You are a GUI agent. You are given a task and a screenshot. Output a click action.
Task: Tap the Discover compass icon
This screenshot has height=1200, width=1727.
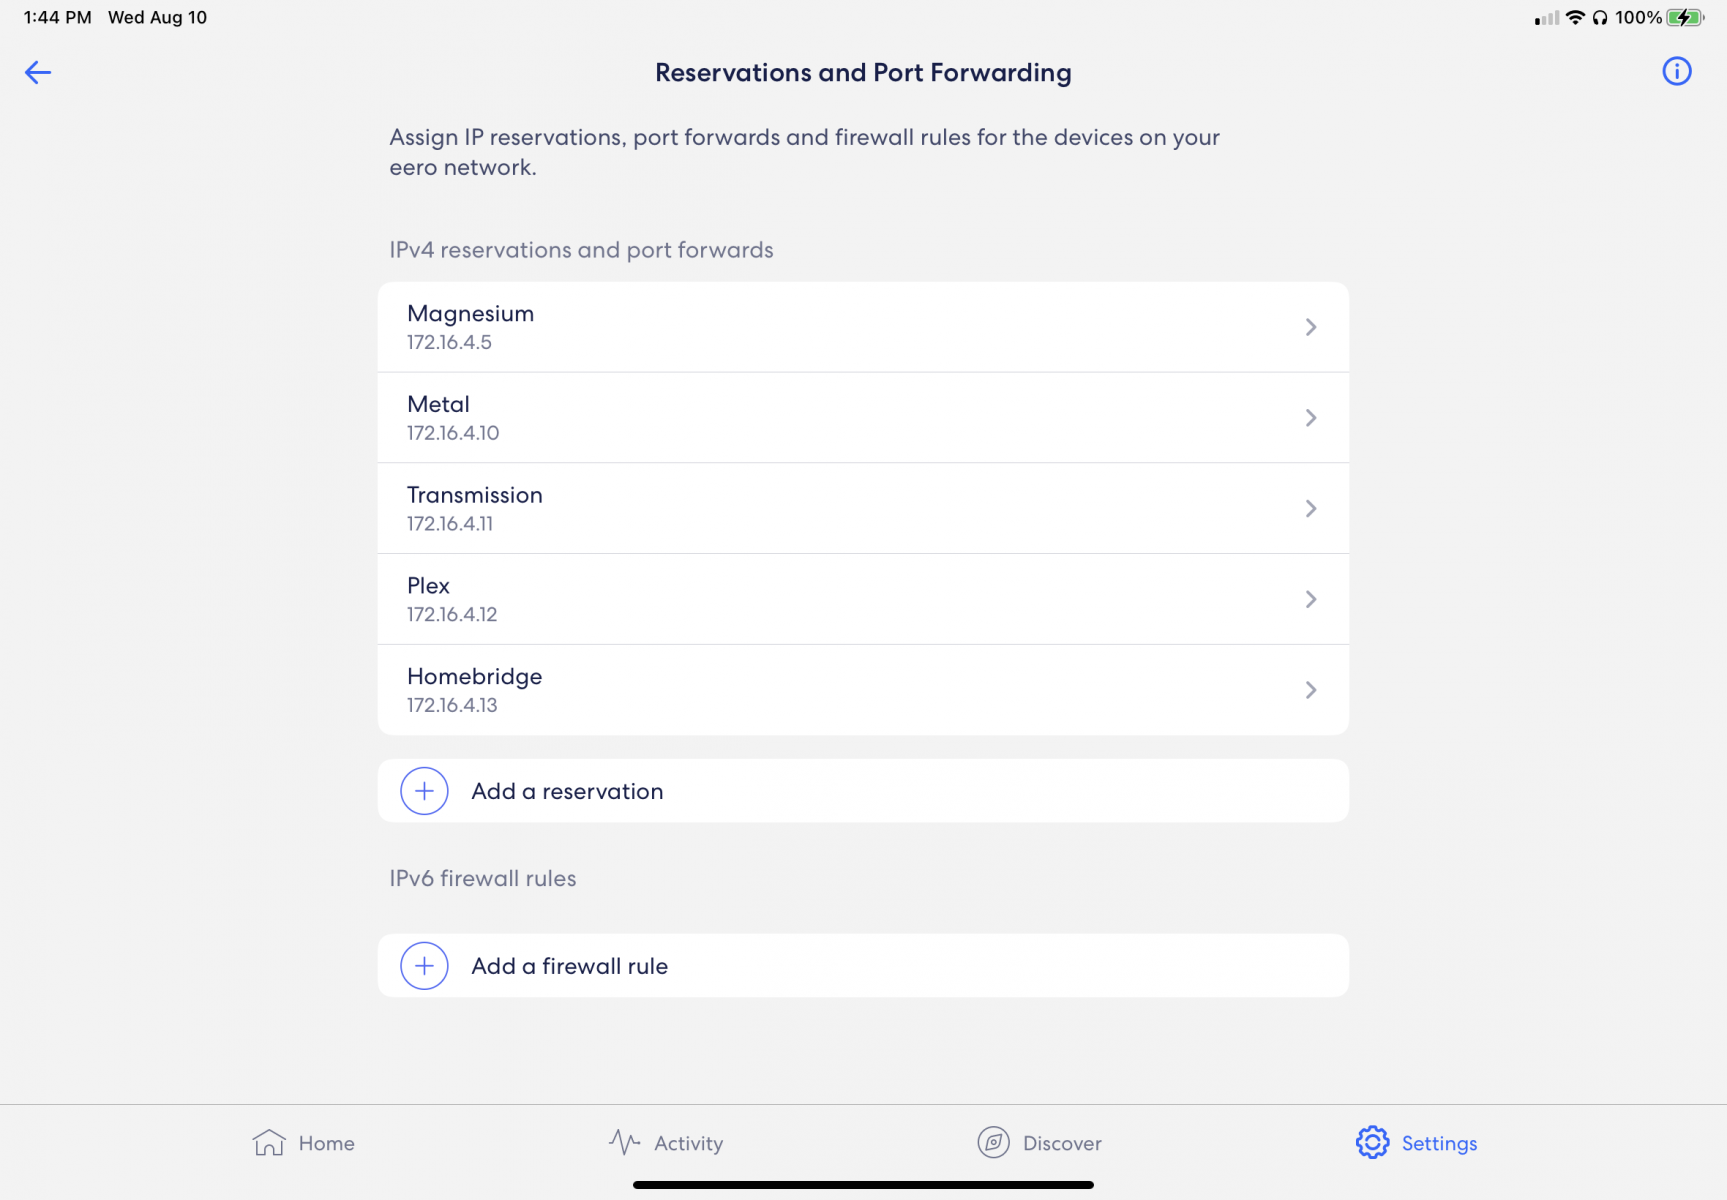[x=993, y=1142]
